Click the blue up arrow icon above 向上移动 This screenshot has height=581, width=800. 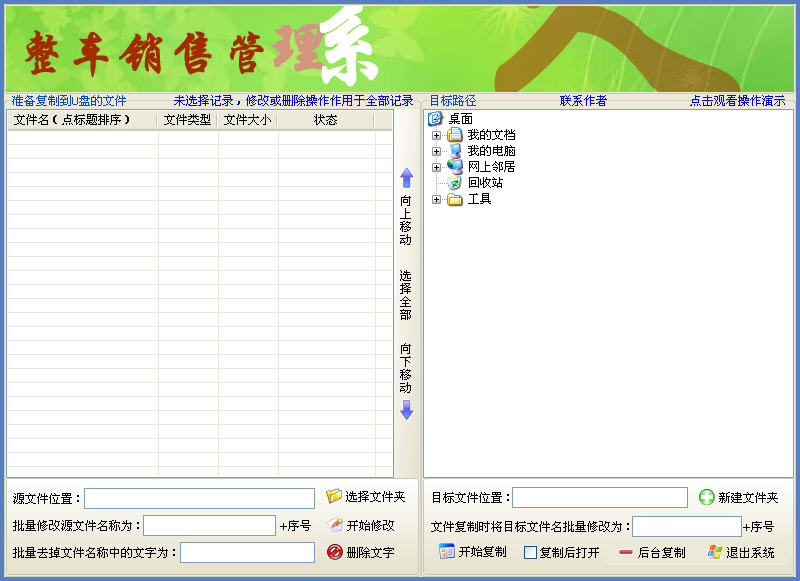coord(406,178)
